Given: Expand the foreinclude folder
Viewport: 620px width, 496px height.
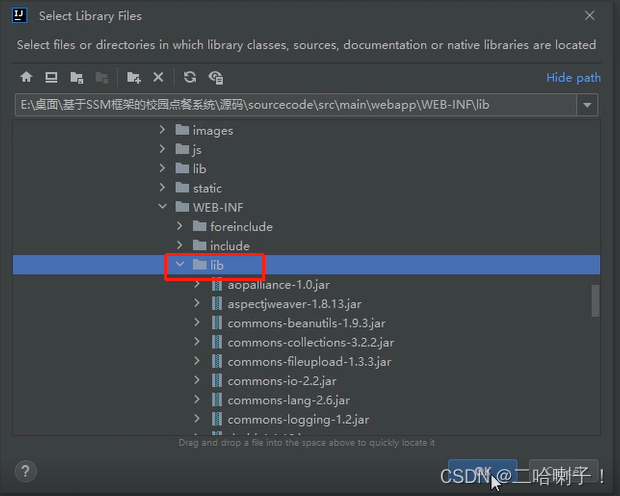Looking at the screenshot, I should pos(180,226).
